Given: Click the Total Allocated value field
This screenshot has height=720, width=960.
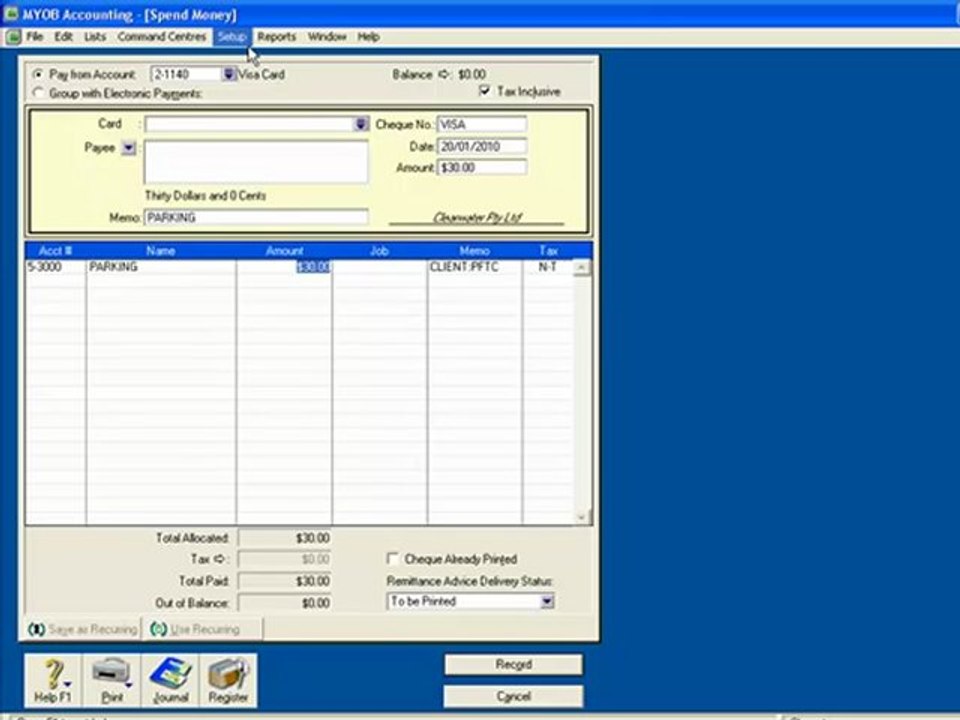Looking at the screenshot, I should point(285,538).
